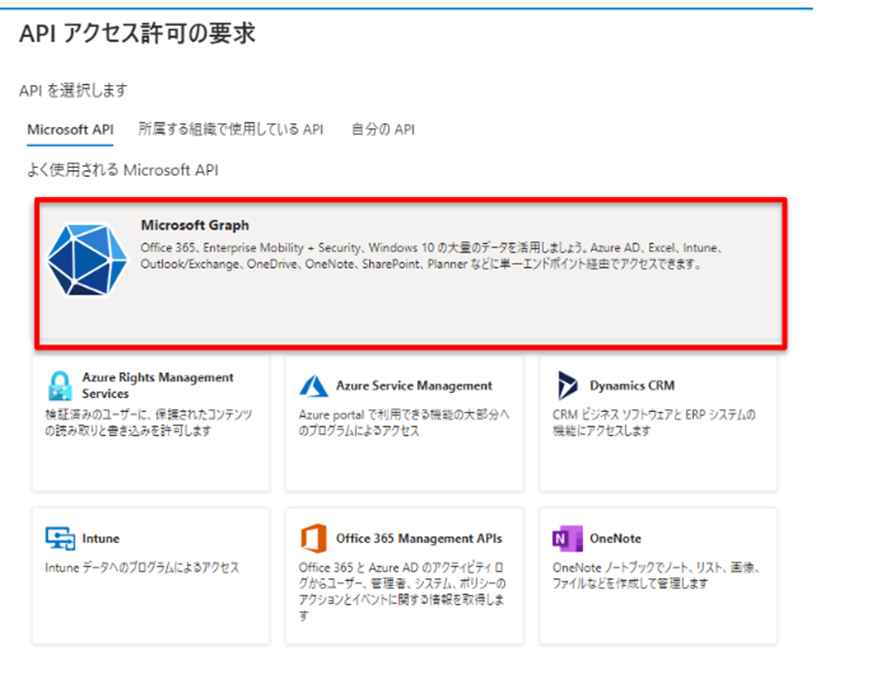The image size is (886, 684).
Task: Click the Azure Service Management triangle icon
Action: tap(314, 386)
